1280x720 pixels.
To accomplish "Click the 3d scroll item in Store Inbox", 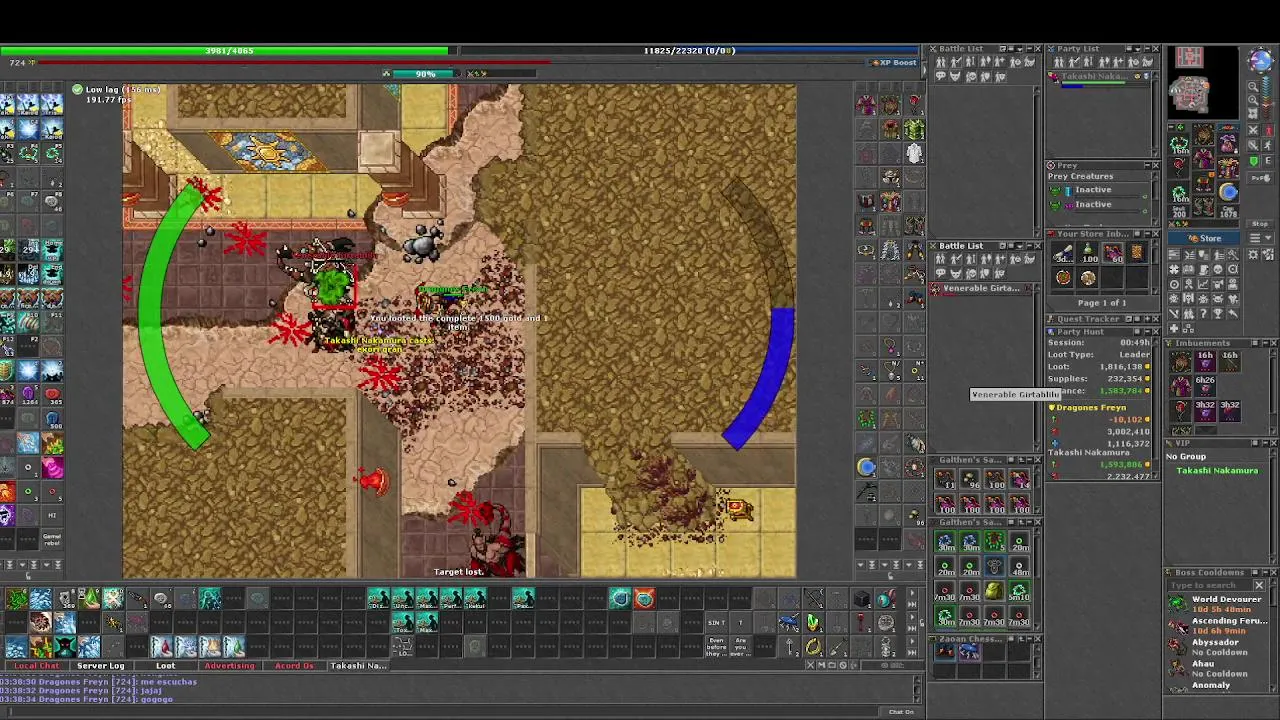I will (1063, 253).
